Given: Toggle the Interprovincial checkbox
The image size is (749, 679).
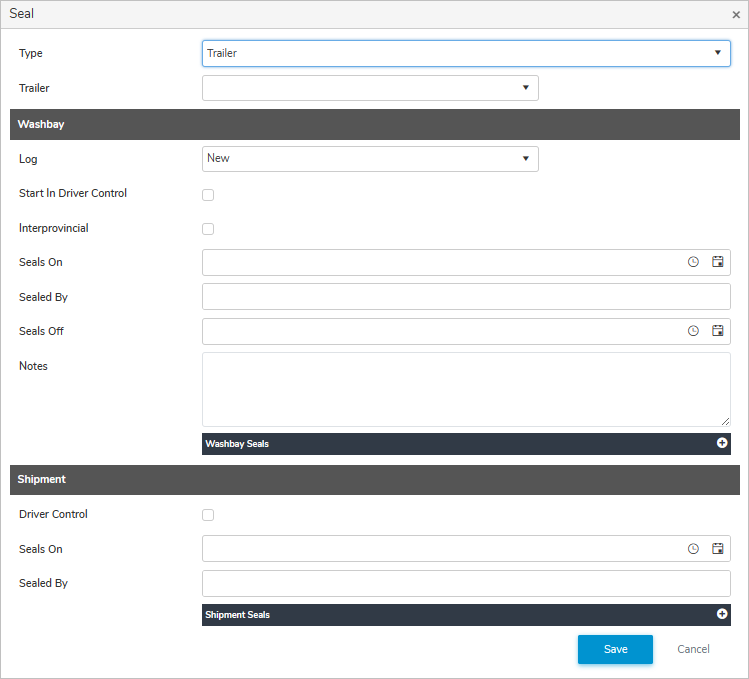Looking at the screenshot, I should pyautogui.click(x=208, y=229).
